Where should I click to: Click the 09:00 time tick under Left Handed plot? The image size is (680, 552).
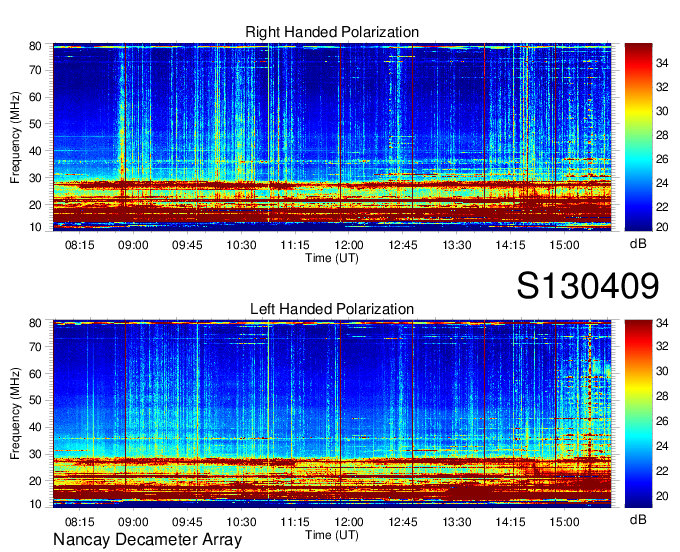[133, 522]
